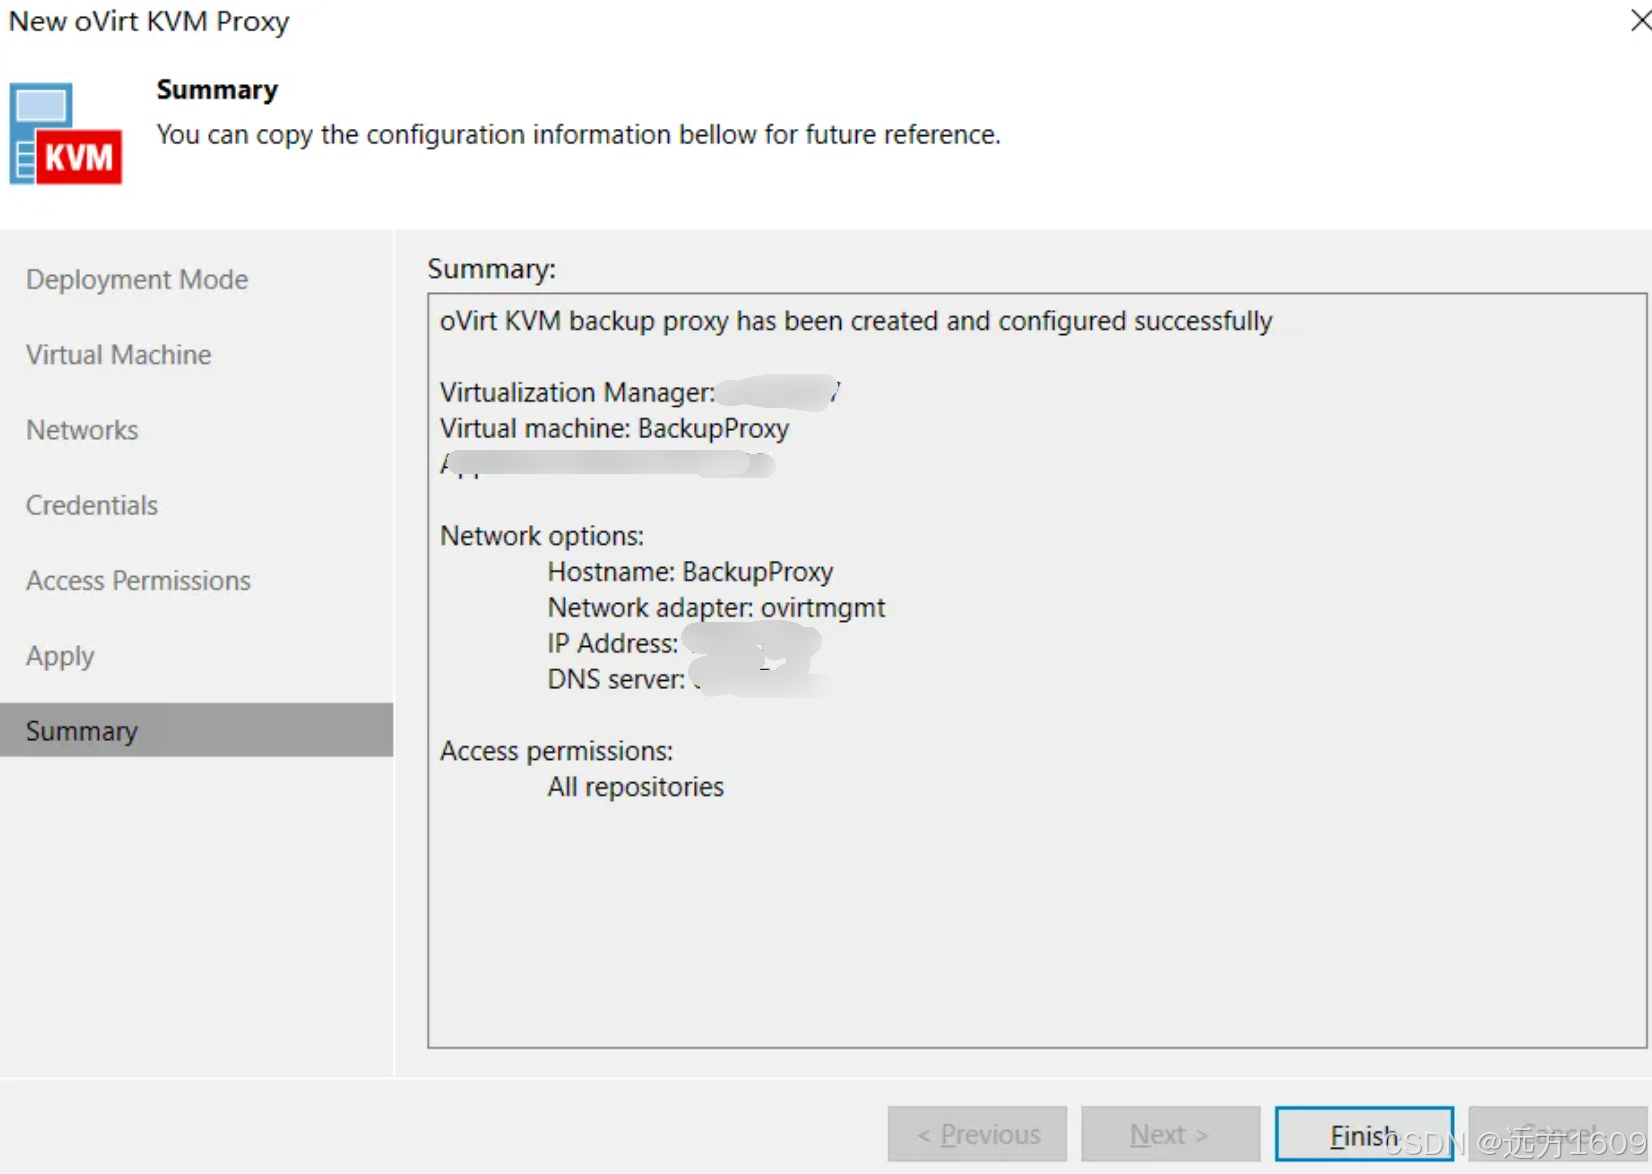Click the DNS server entry
This screenshot has height=1174, width=1652.
point(688,679)
